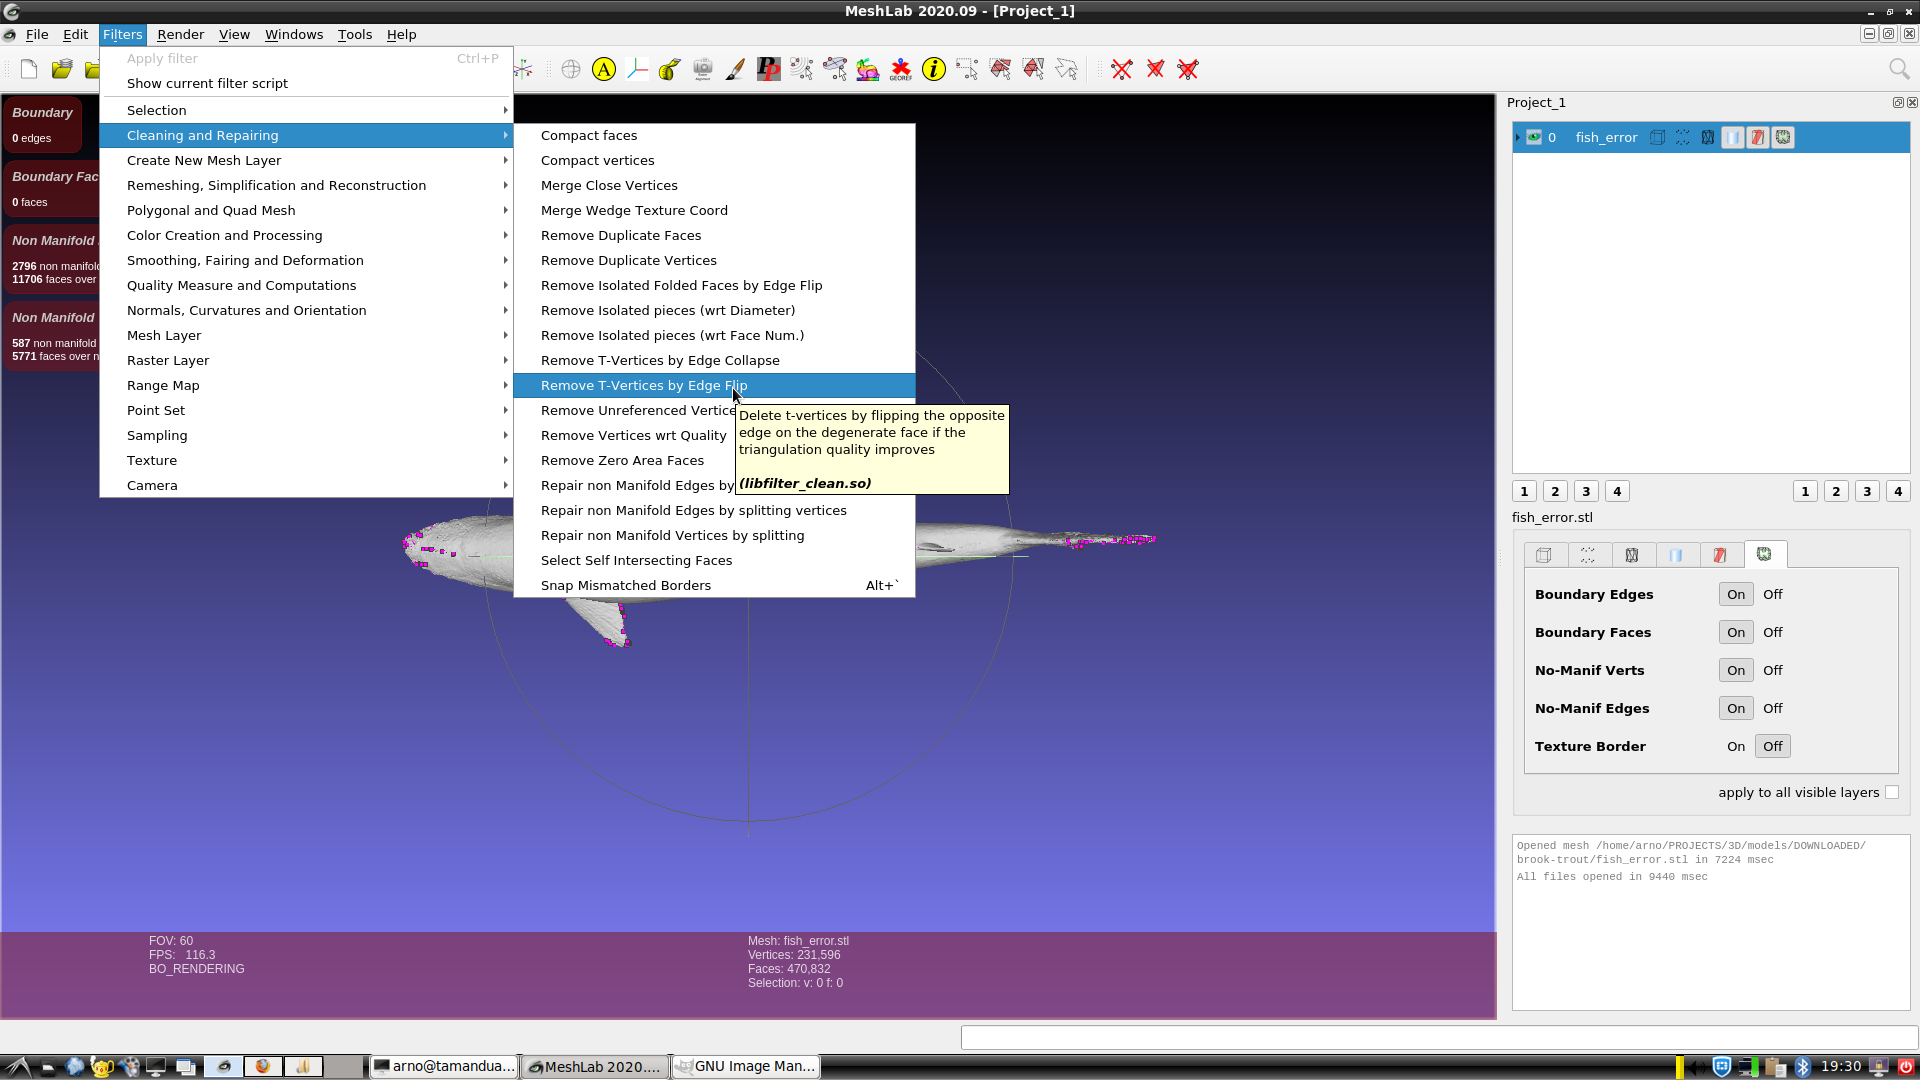Click Show current filter script

coord(207,83)
